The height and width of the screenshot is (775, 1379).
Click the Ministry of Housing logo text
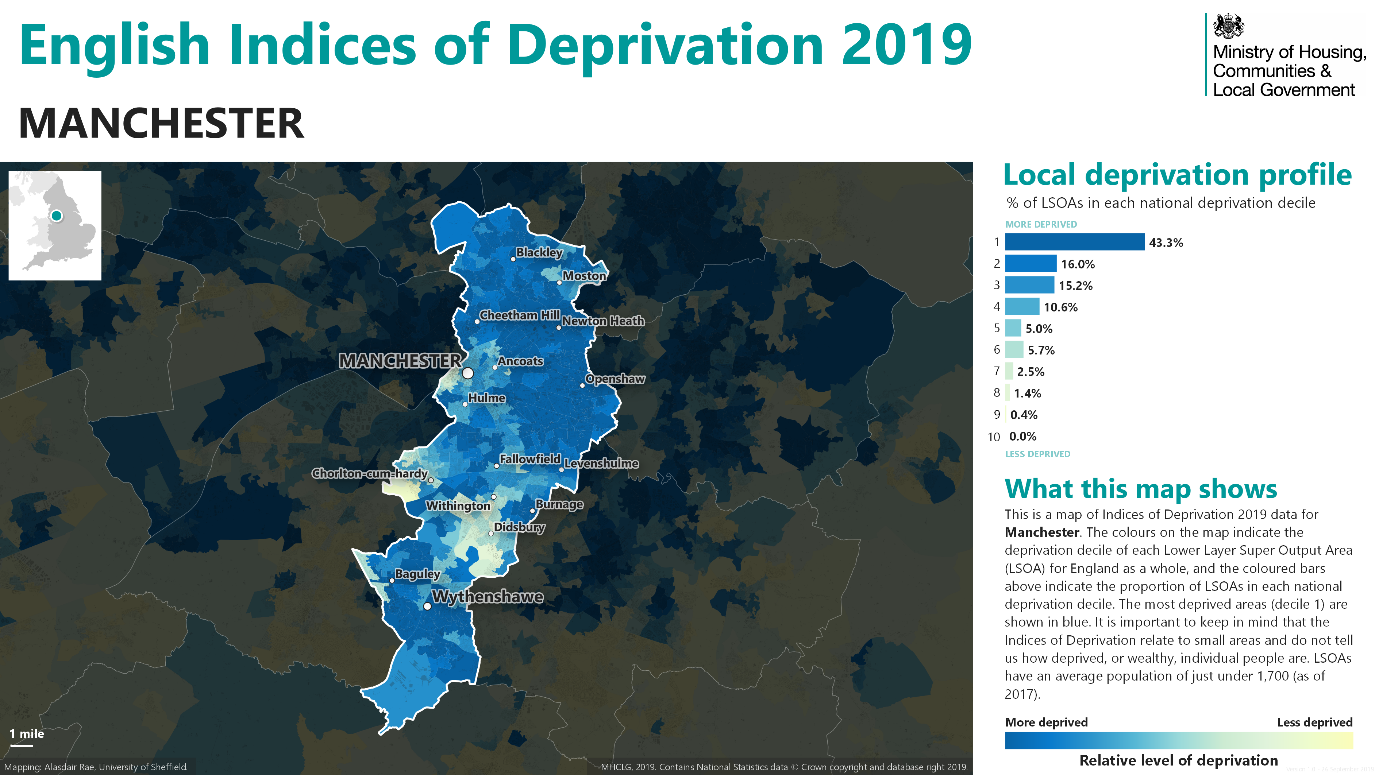pyautogui.click(x=1288, y=71)
